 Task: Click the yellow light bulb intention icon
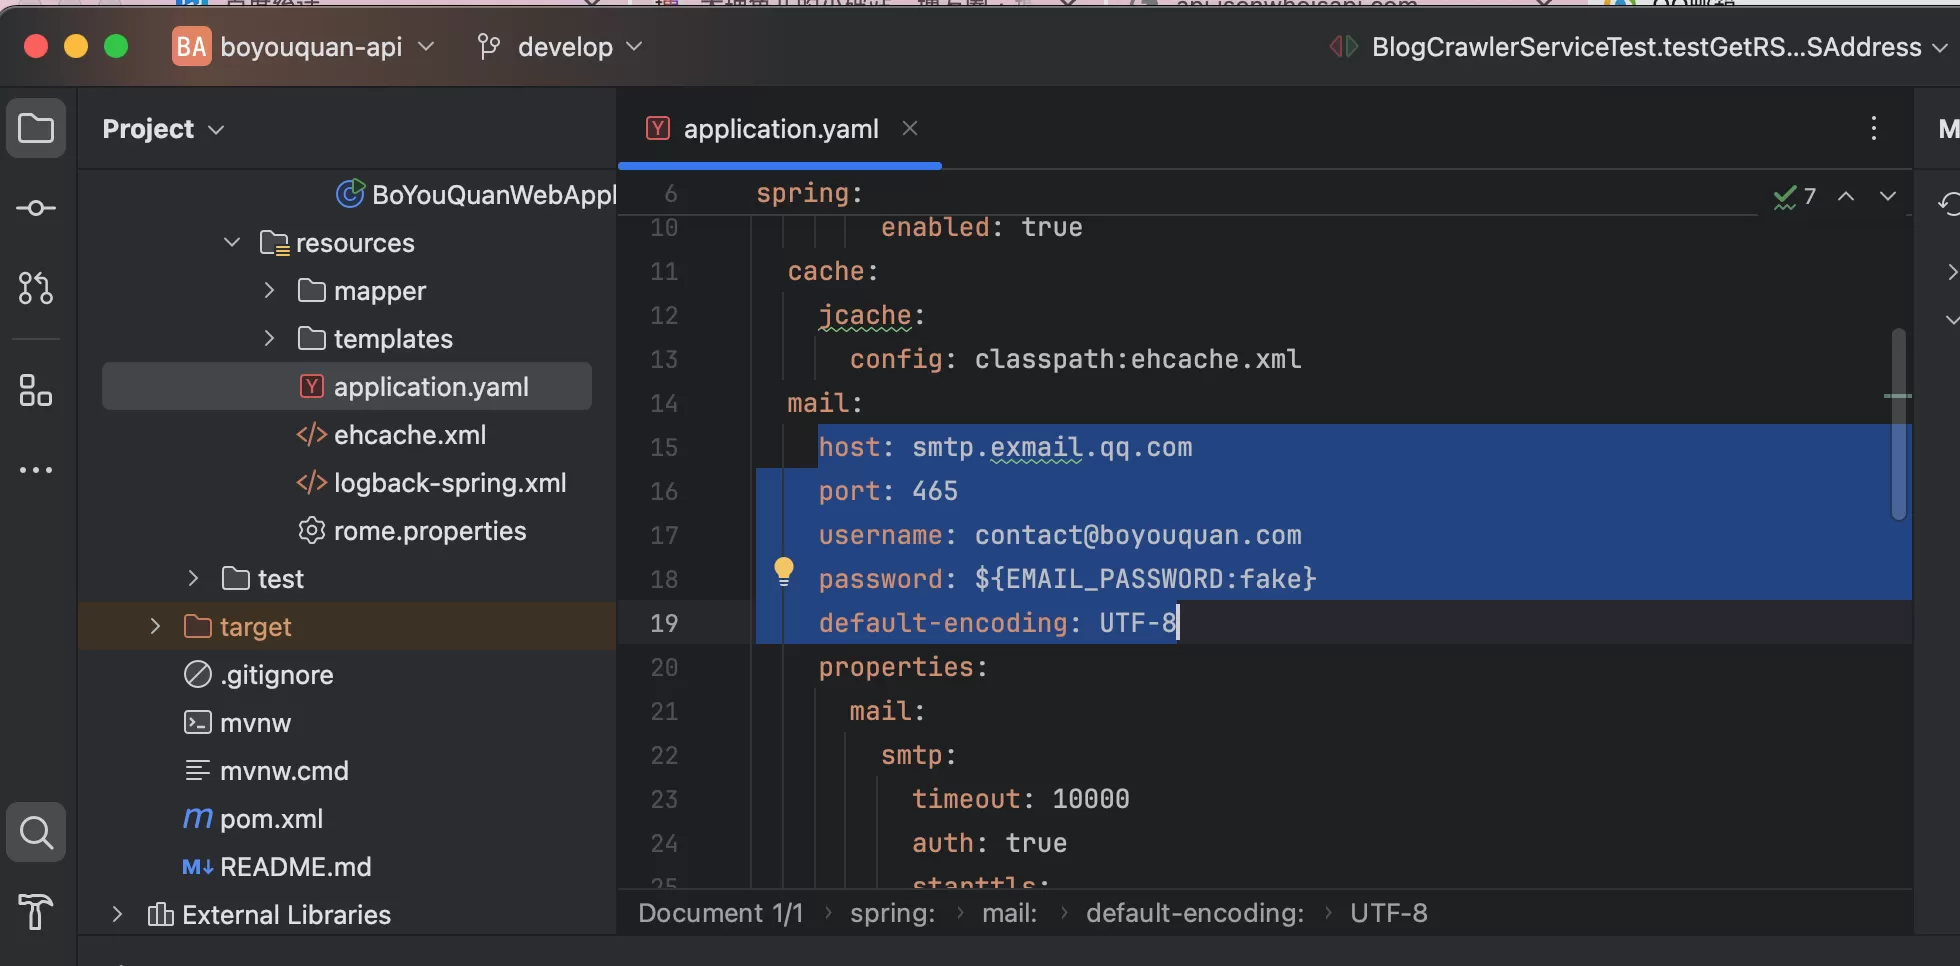coord(784,572)
